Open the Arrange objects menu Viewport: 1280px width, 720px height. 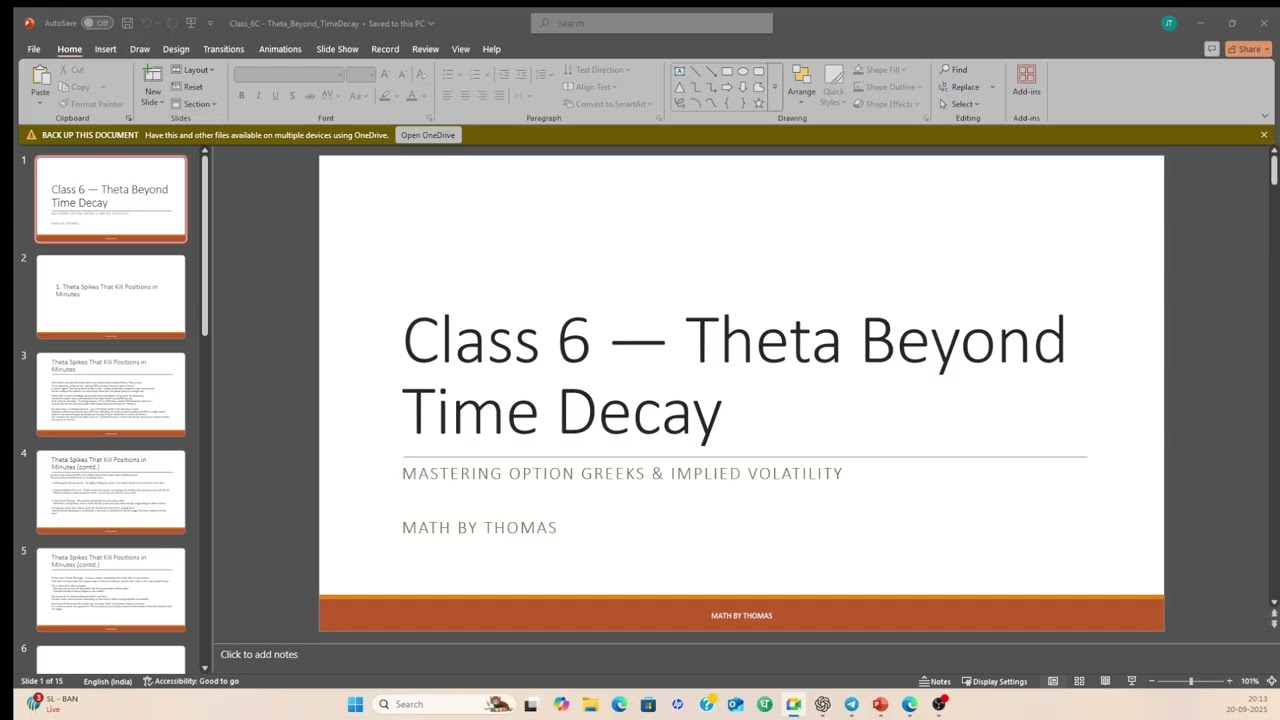[x=801, y=82]
